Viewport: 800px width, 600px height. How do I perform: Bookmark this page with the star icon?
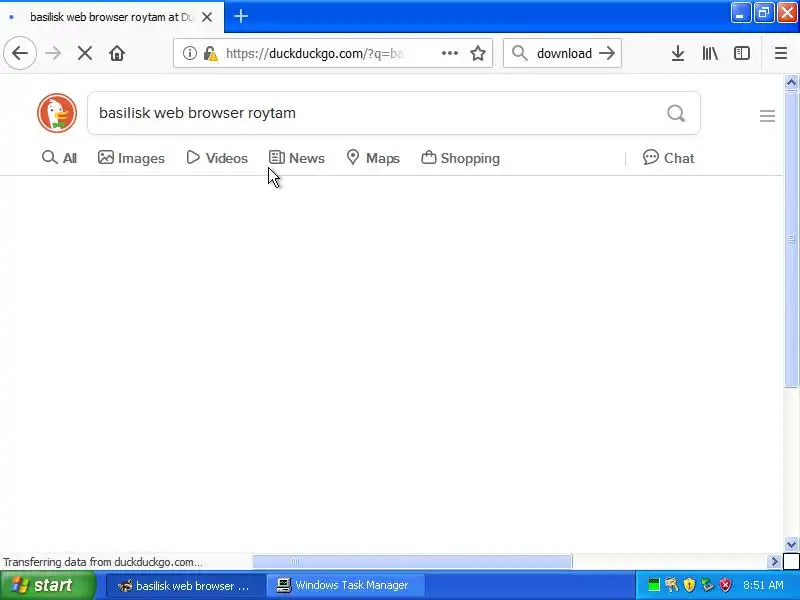pos(478,53)
